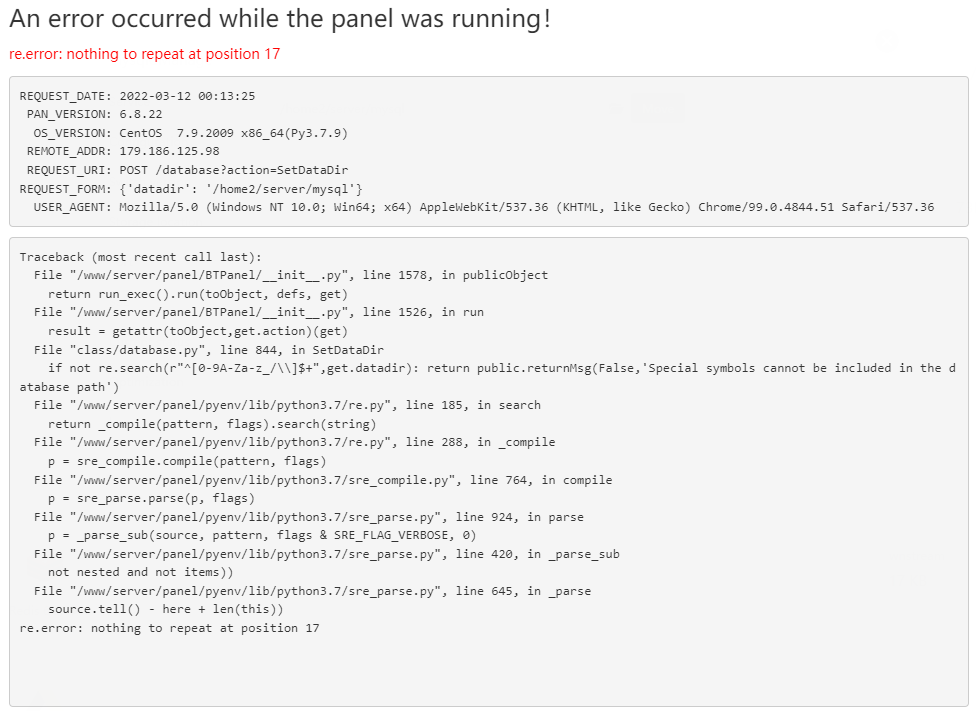Click the REQUEST_FORM datadir line
976x711 pixels.
coord(191,188)
